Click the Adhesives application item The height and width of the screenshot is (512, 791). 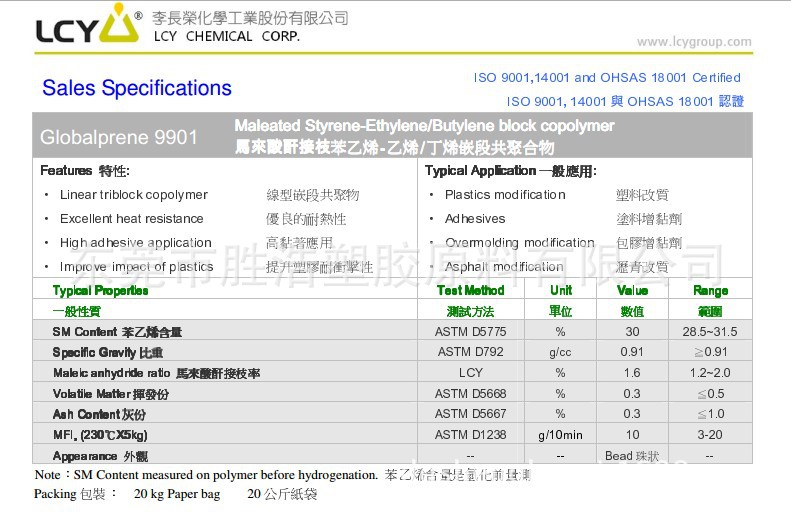coord(475,219)
